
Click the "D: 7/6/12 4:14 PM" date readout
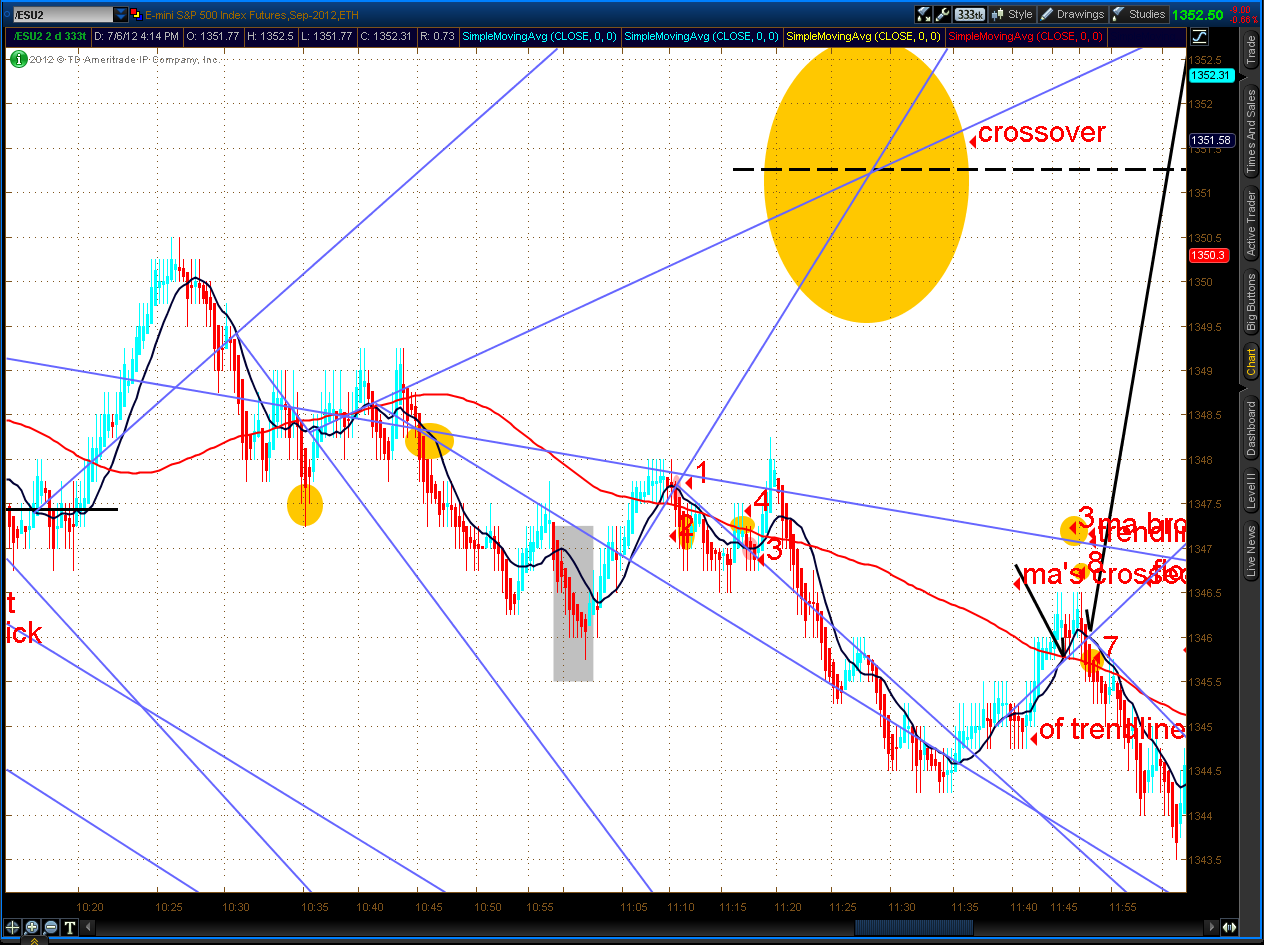click(x=137, y=37)
